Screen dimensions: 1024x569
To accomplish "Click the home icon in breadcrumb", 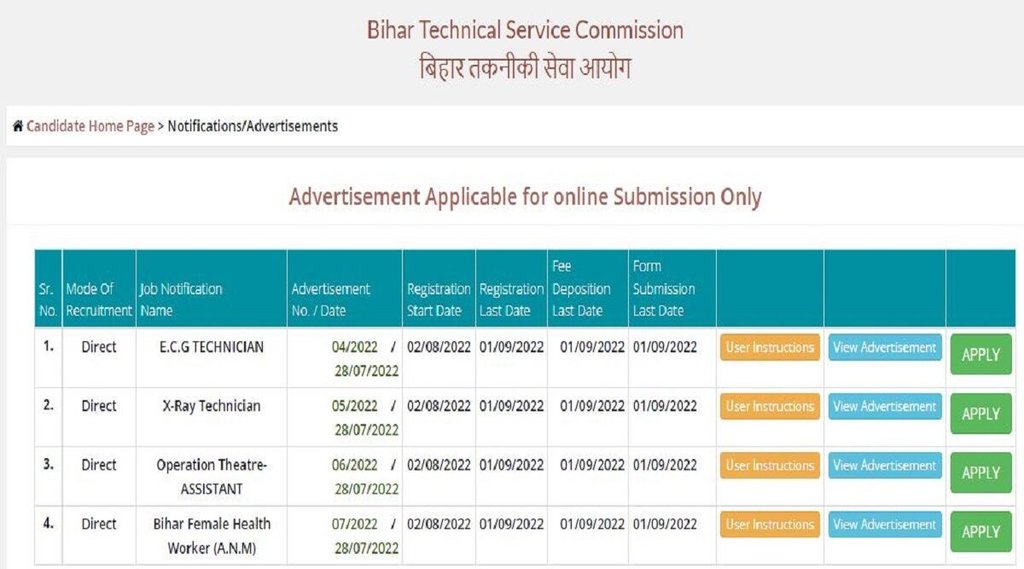I will pyautogui.click(x=18, y=126).
